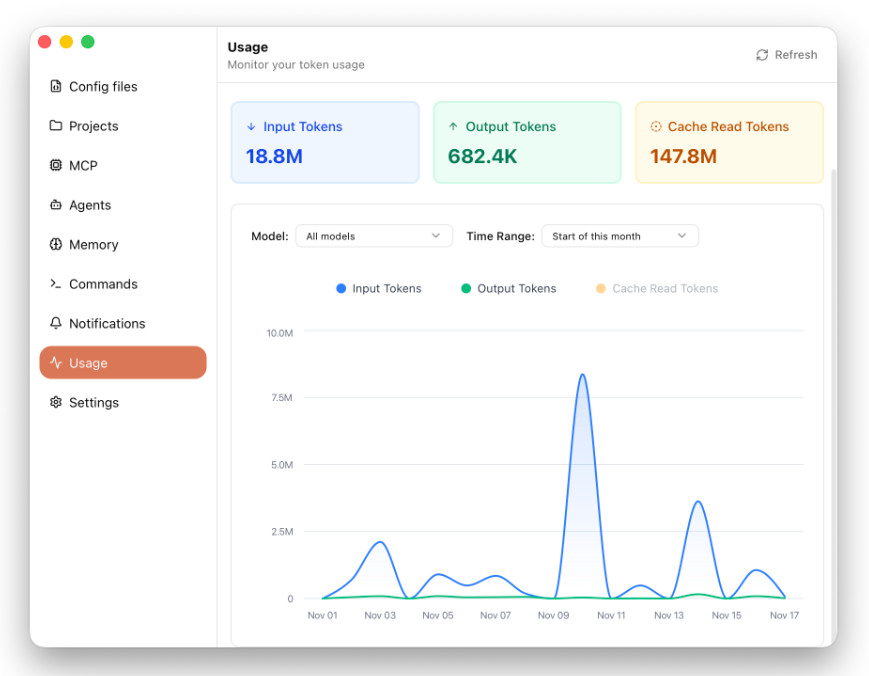Click the Commands terminal prompt icon
This screenshot has width=869, height=676.
(55, 284)
